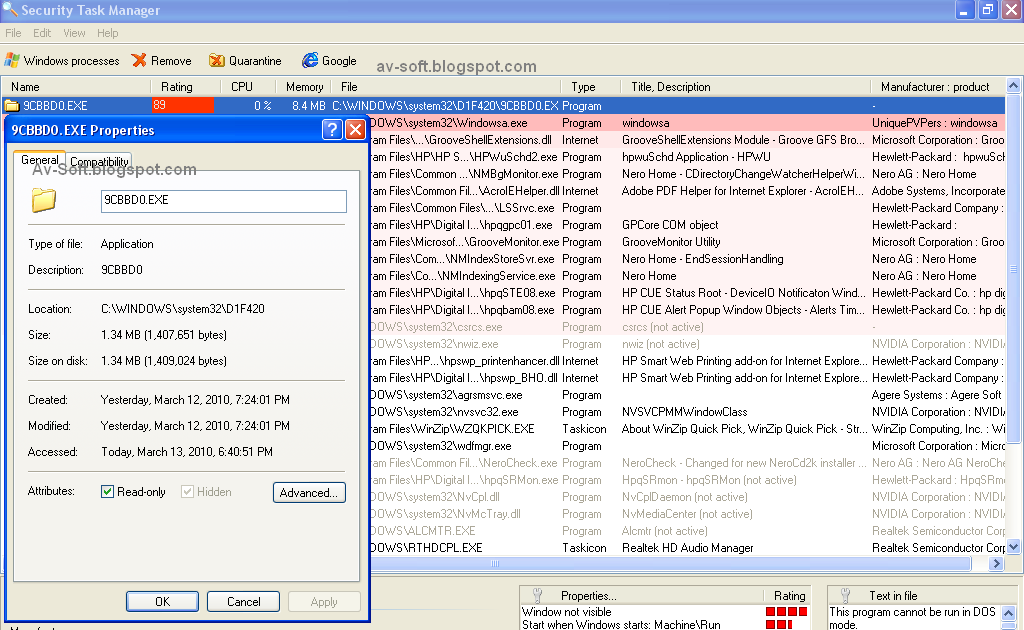
Task: Select the hpwuSchd Application - HPWU row
Action: [x=687, y=157]
